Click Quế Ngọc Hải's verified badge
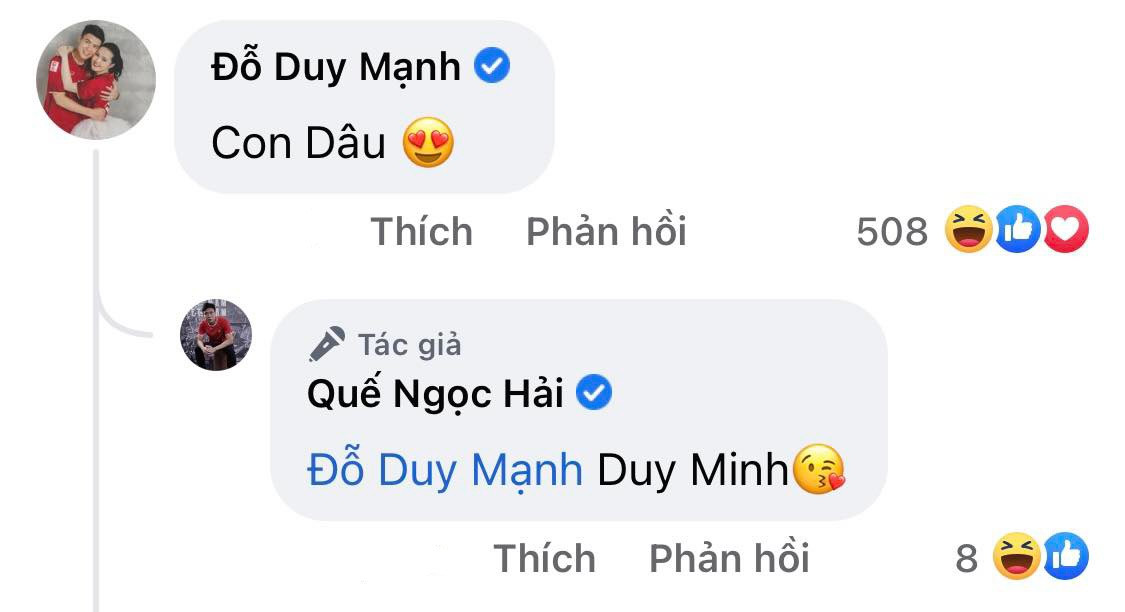This screenshot has width=1125, height=612. coord(594,392)
